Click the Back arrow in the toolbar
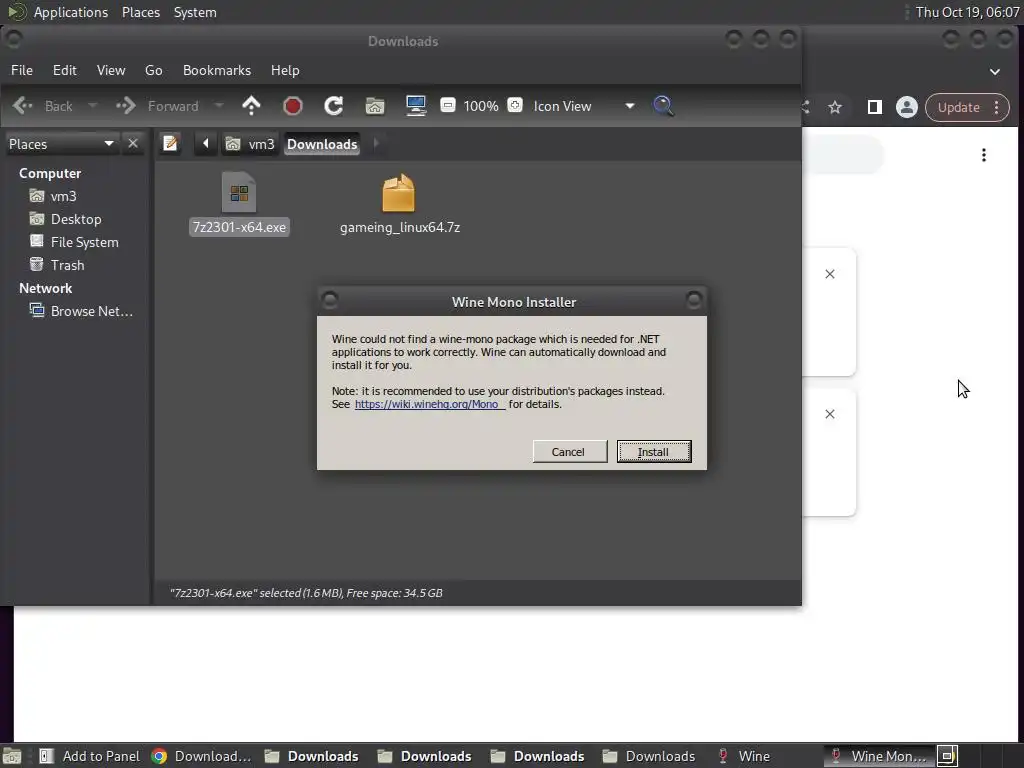The width and height of the screenshot is (1024, 768). click(x=23, y=106)
